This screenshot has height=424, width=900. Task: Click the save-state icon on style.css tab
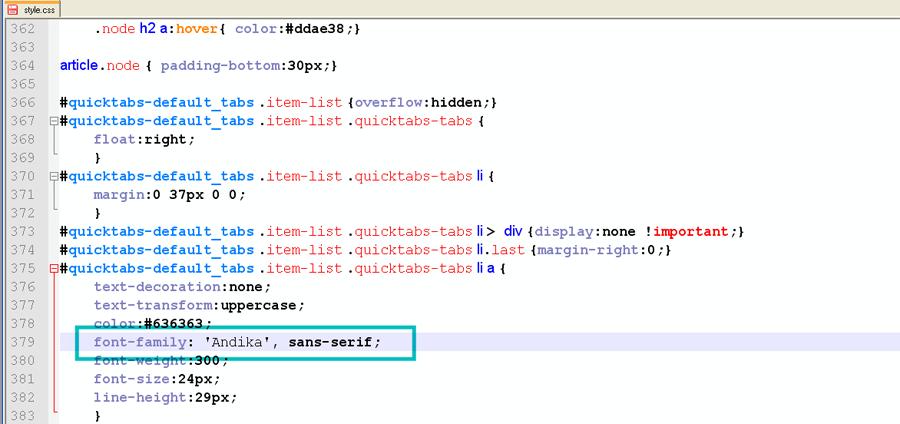12,9
